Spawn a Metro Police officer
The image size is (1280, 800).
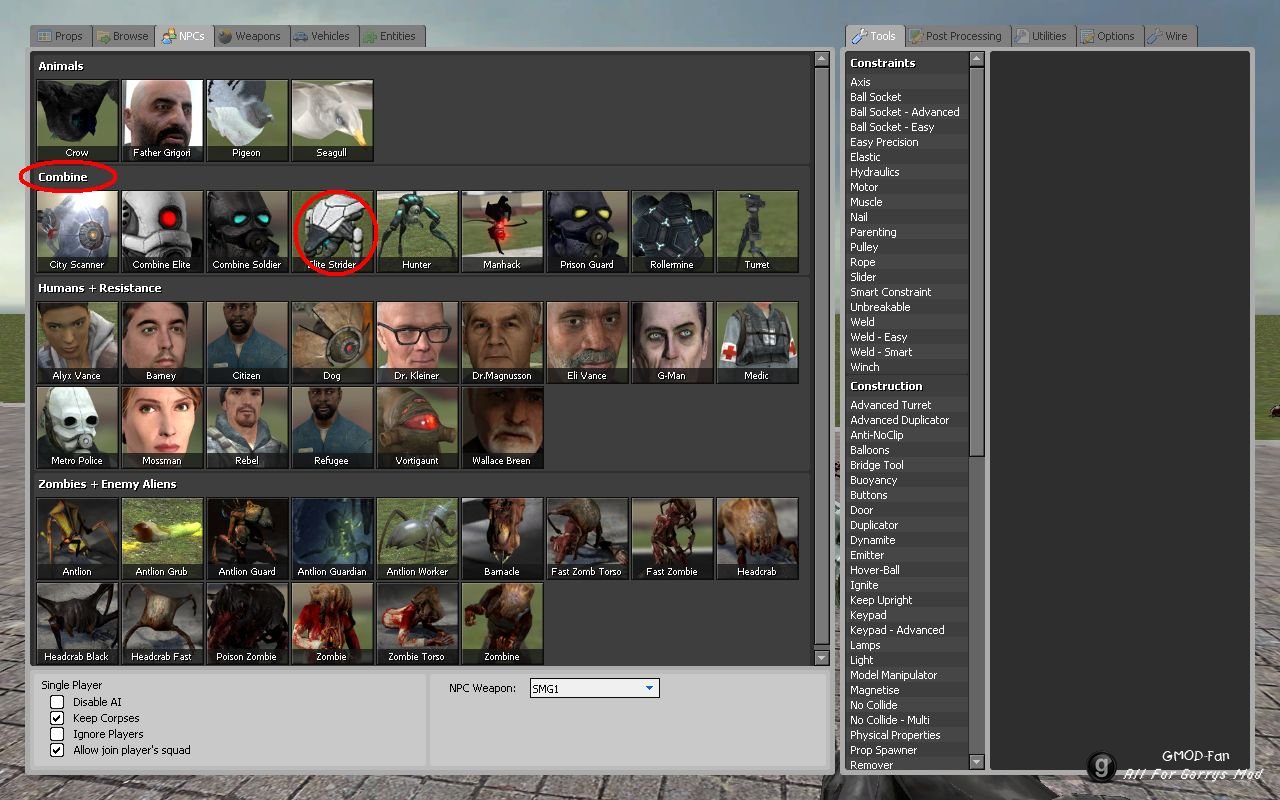click(77, 427)
